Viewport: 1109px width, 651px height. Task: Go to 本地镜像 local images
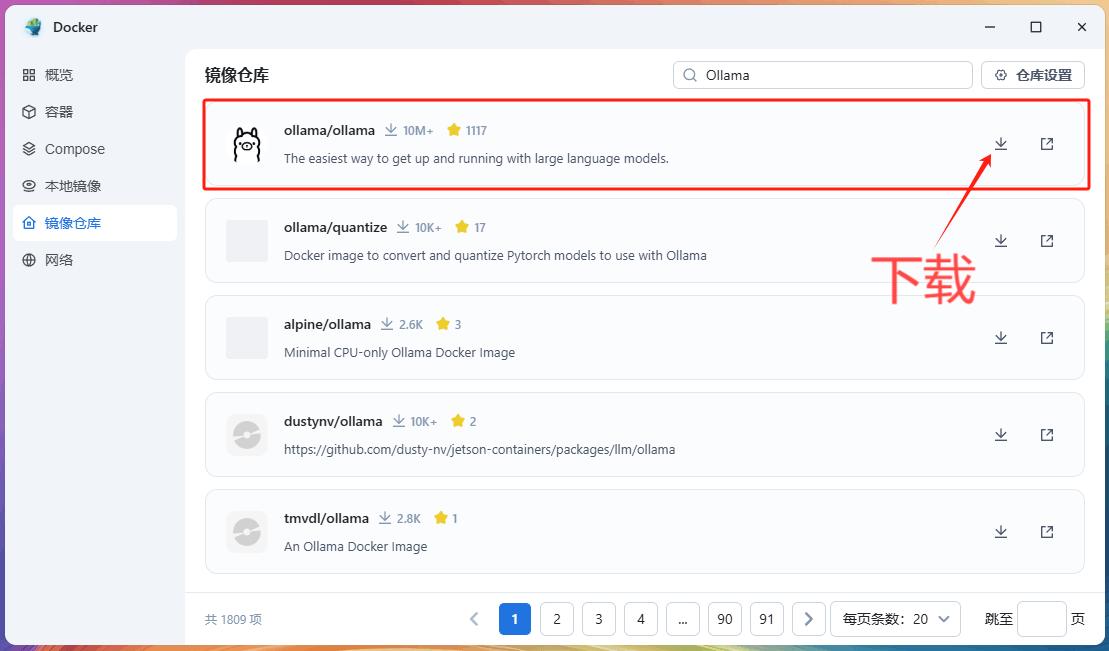tap(72, 186)
